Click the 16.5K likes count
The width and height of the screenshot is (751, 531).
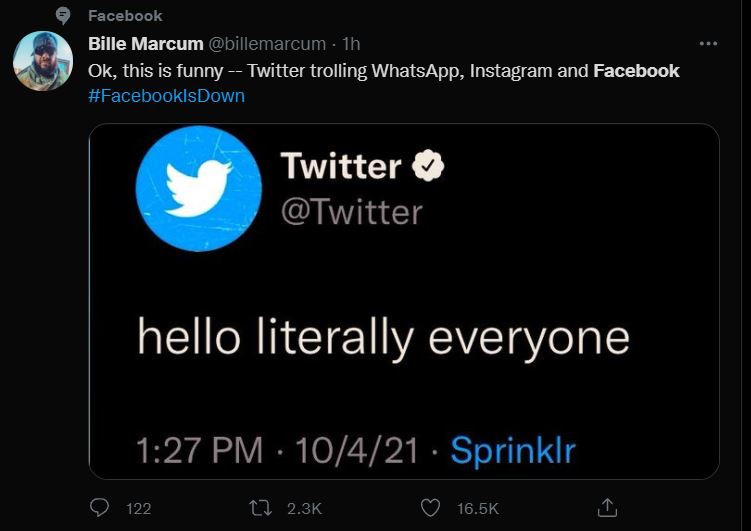click(x=477, y=509)
